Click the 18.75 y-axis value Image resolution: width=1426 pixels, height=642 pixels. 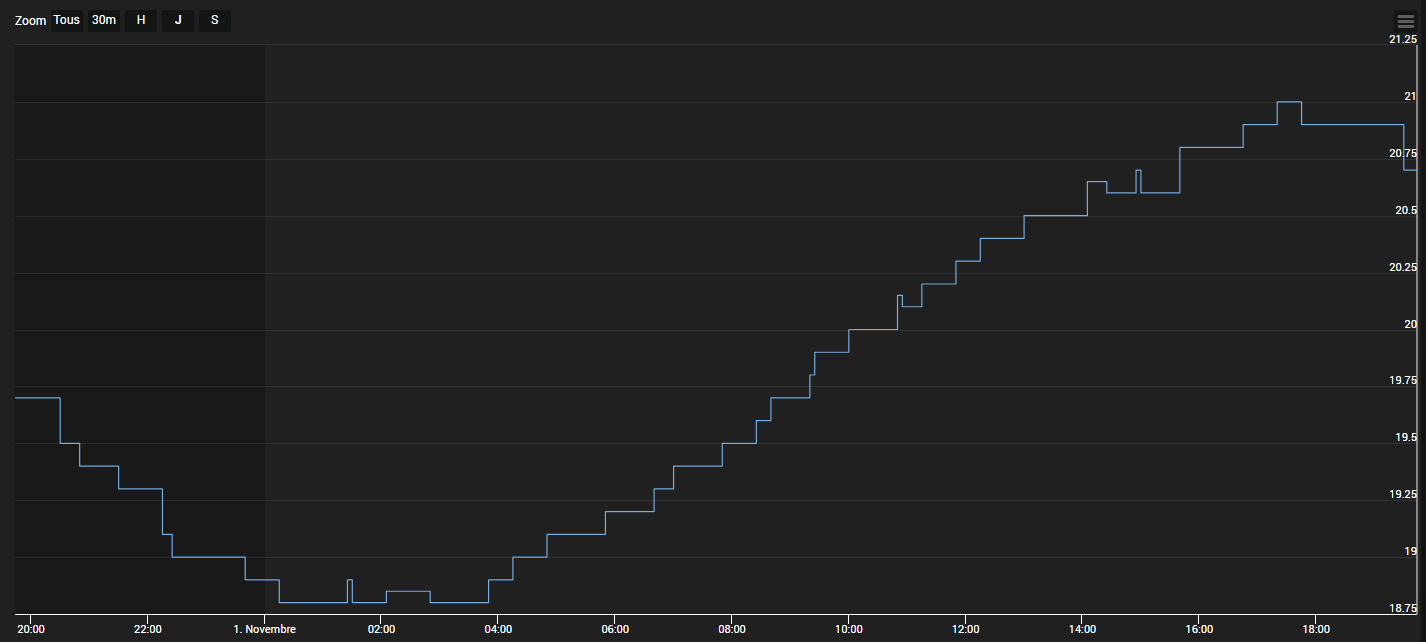tap(1403, 608)
